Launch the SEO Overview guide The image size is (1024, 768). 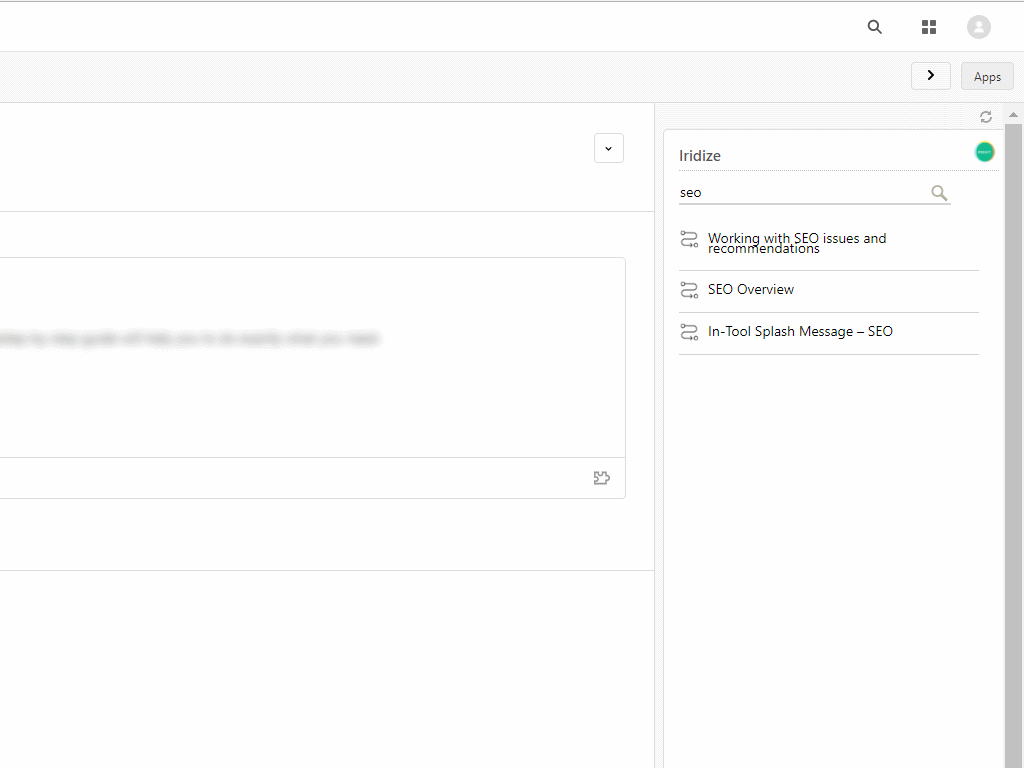(750, 290)
